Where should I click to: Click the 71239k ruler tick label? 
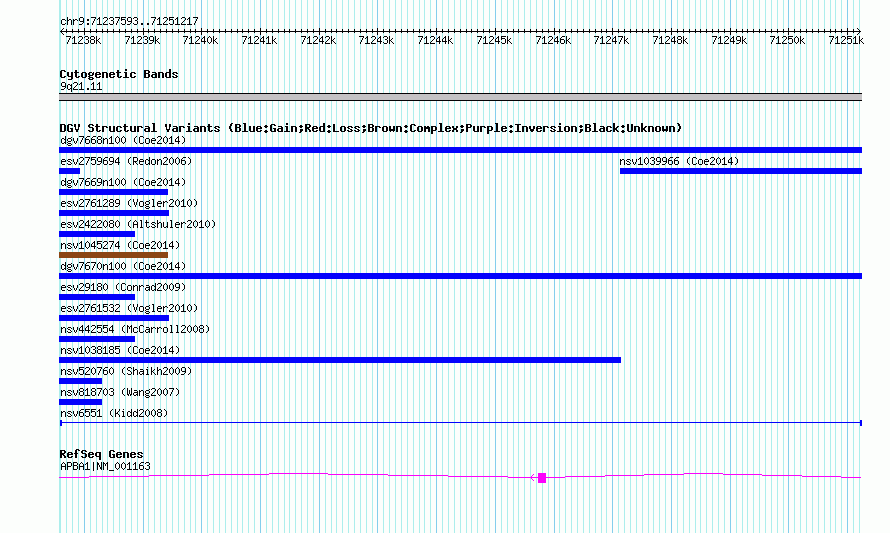point(142,40)
